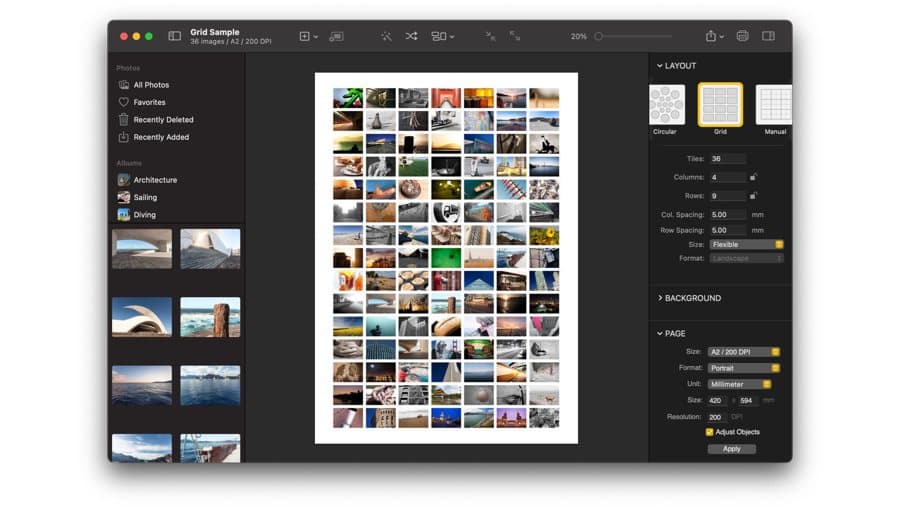Click the shuffle images icon
900x506 pixels.
point(411,36)
